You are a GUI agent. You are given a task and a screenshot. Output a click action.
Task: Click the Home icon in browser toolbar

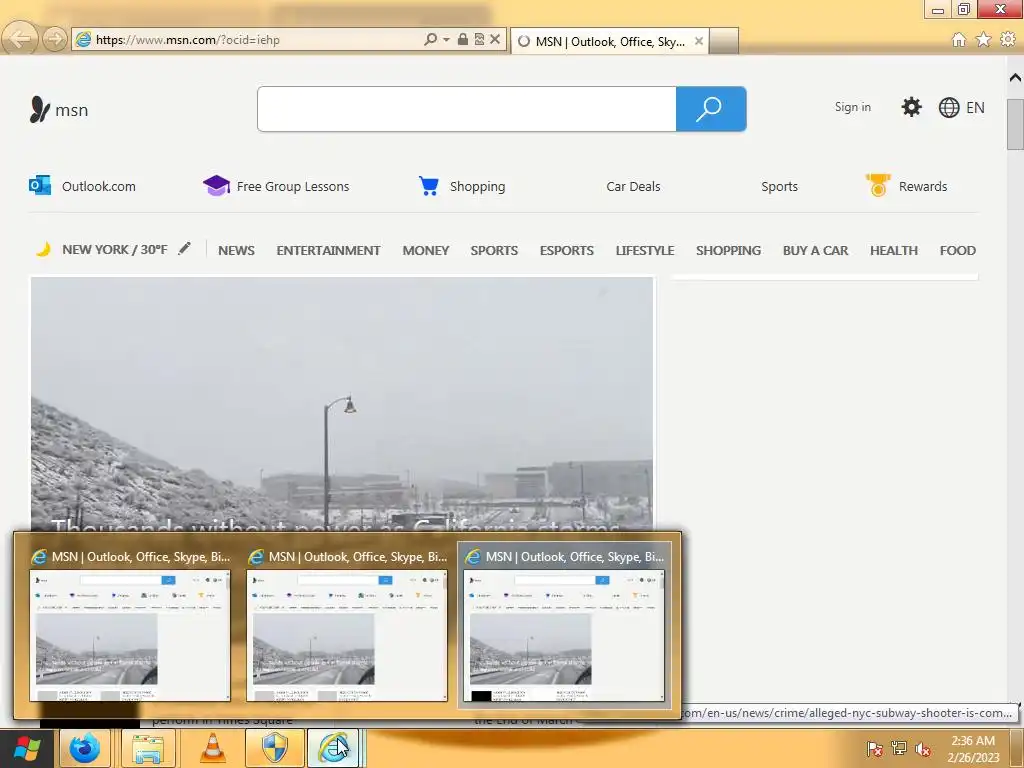point(959,40)
